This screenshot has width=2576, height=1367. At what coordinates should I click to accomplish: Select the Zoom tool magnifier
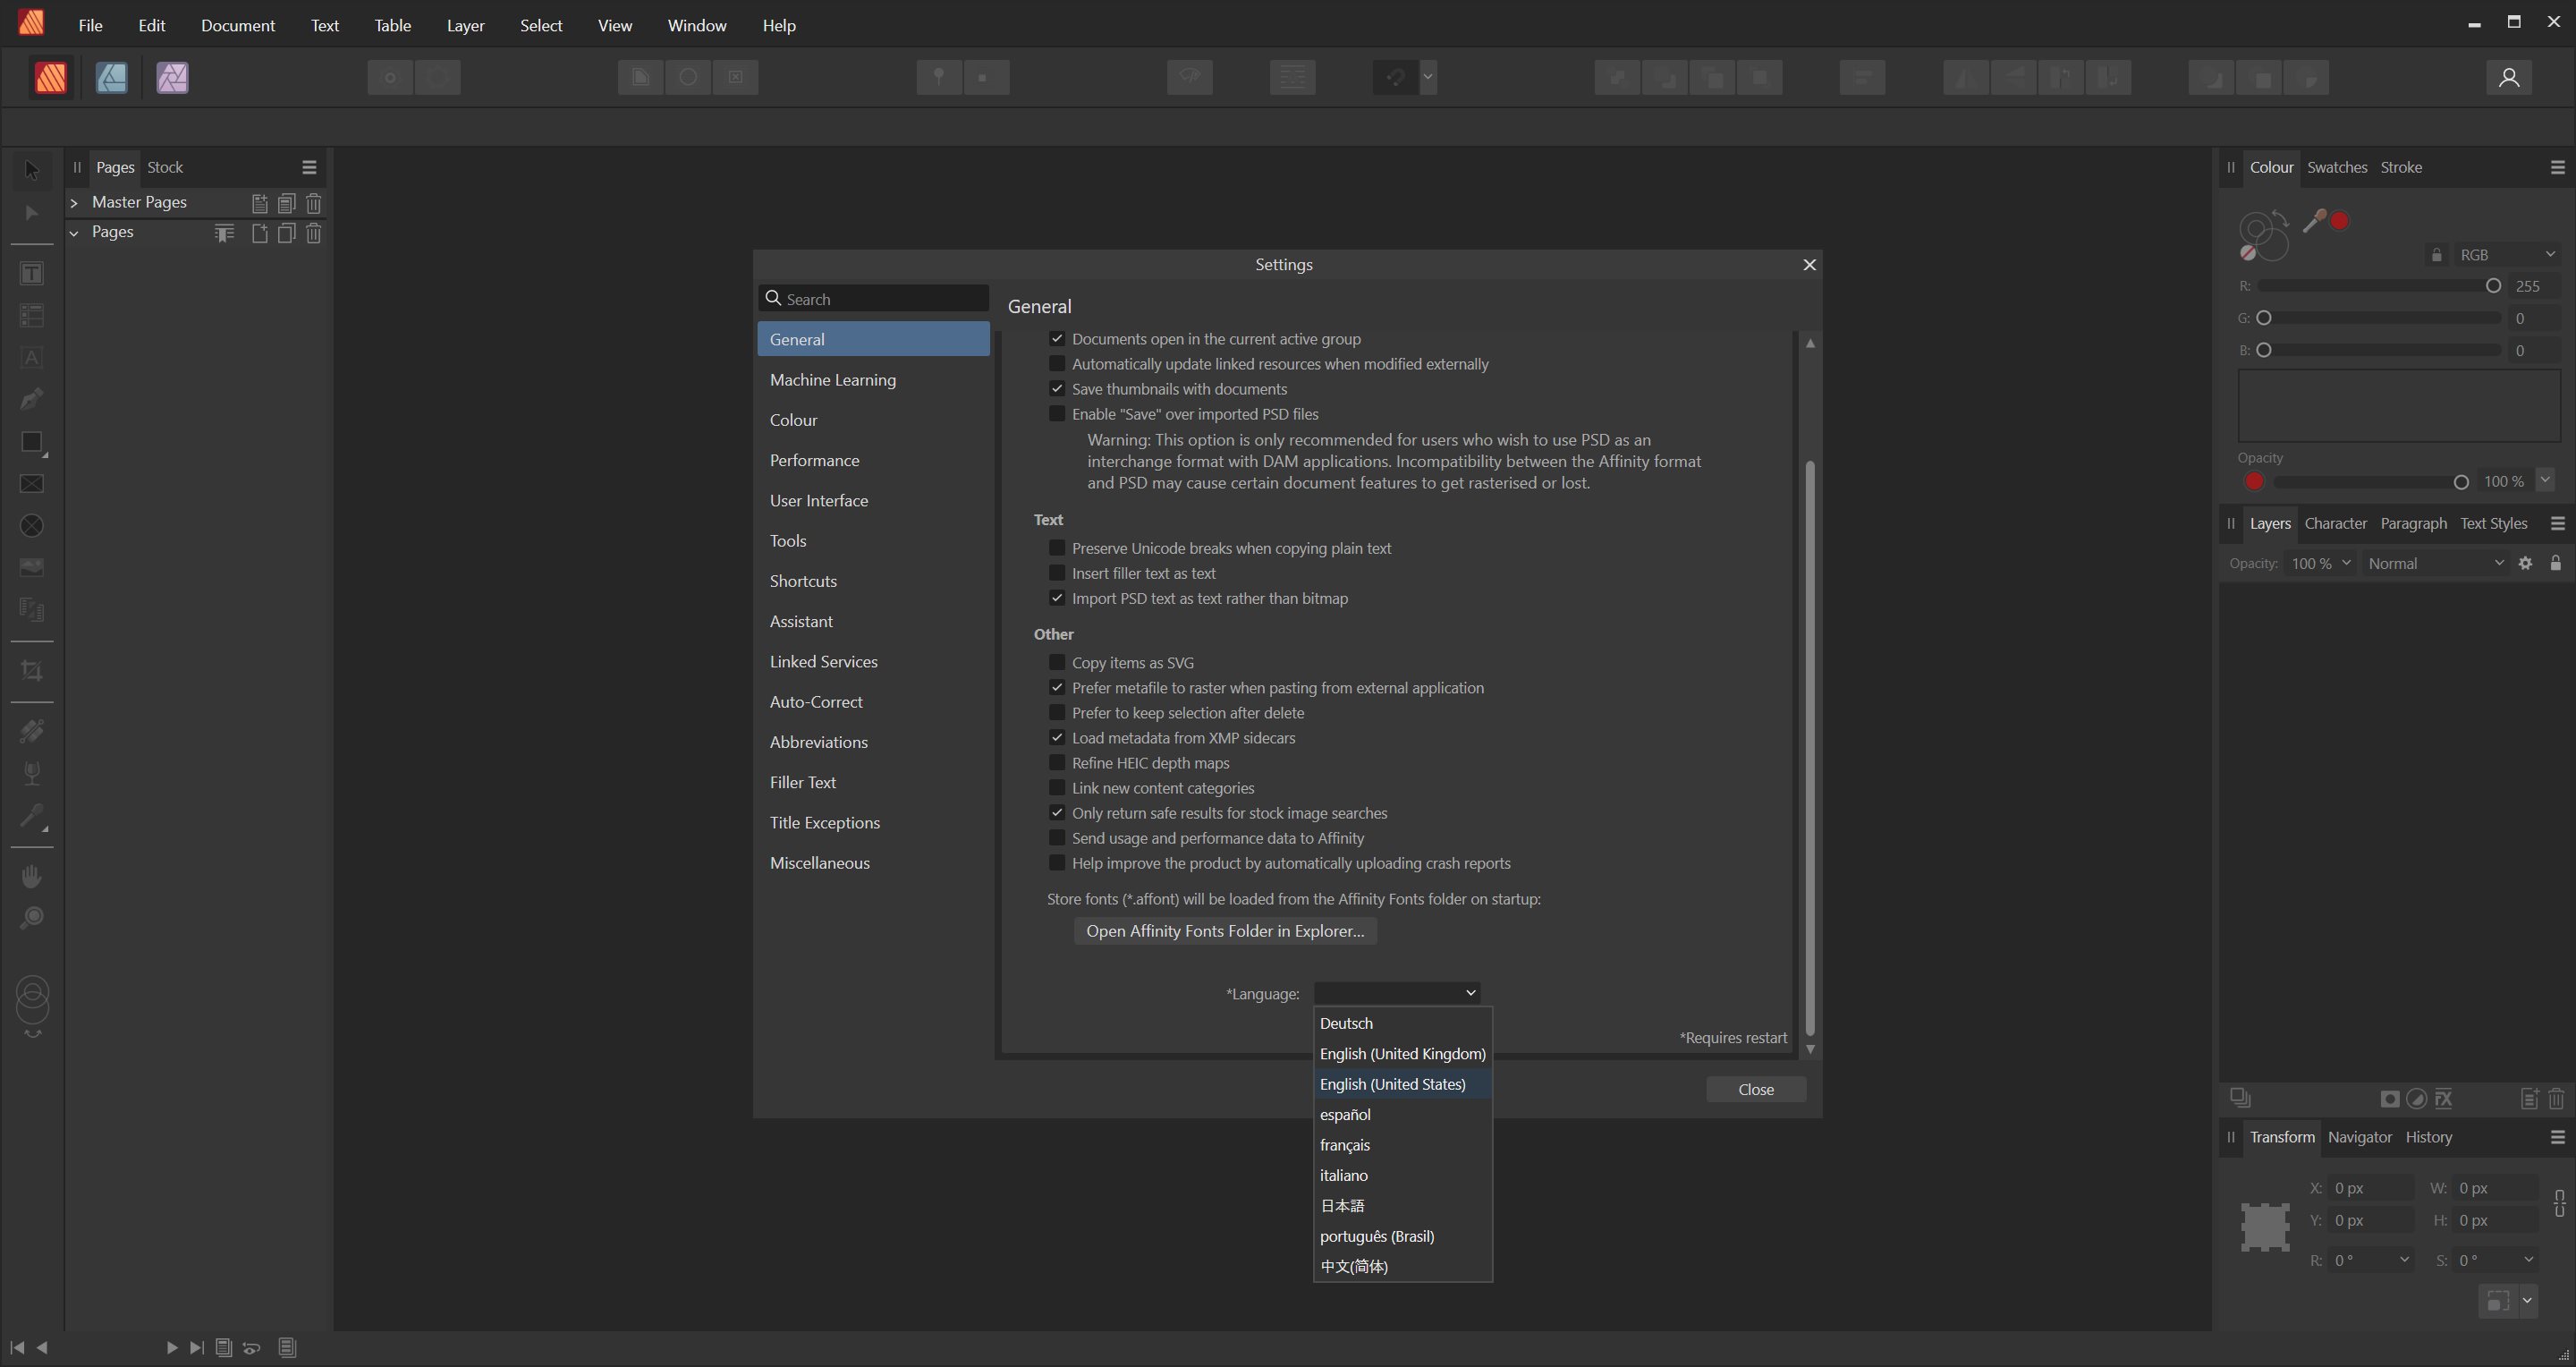32,918
